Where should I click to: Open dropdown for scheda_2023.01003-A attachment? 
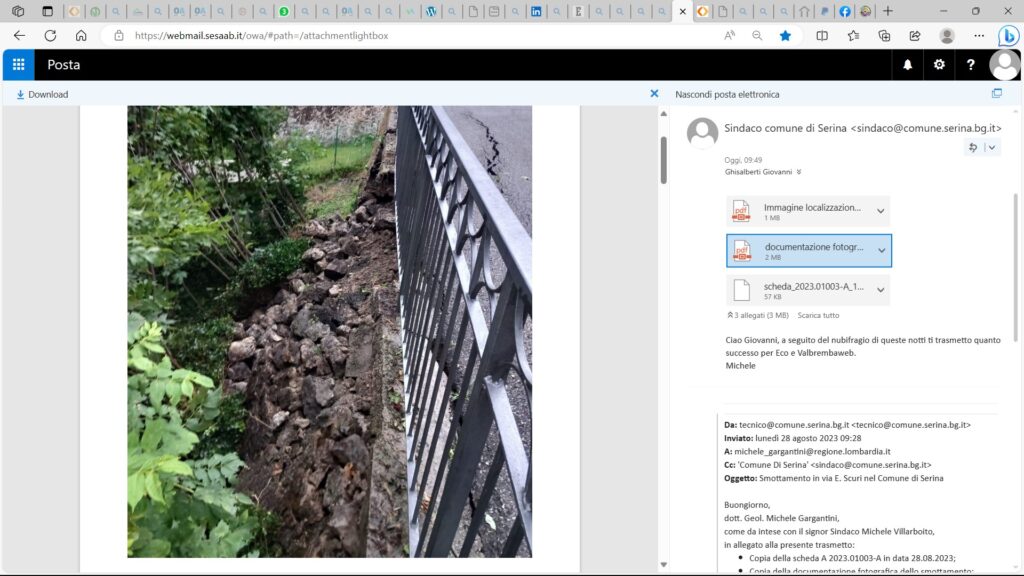coord(881,290)
